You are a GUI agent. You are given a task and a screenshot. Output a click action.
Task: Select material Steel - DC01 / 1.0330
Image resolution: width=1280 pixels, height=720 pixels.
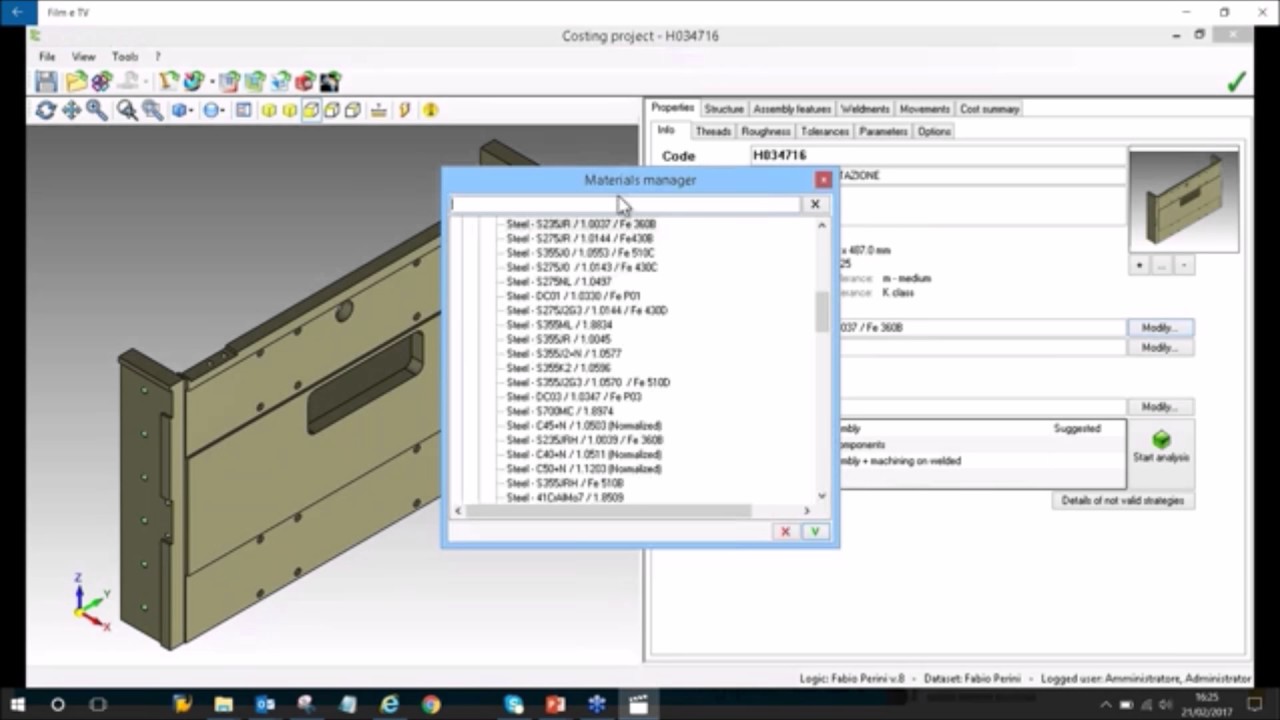(x=573, y=296)
